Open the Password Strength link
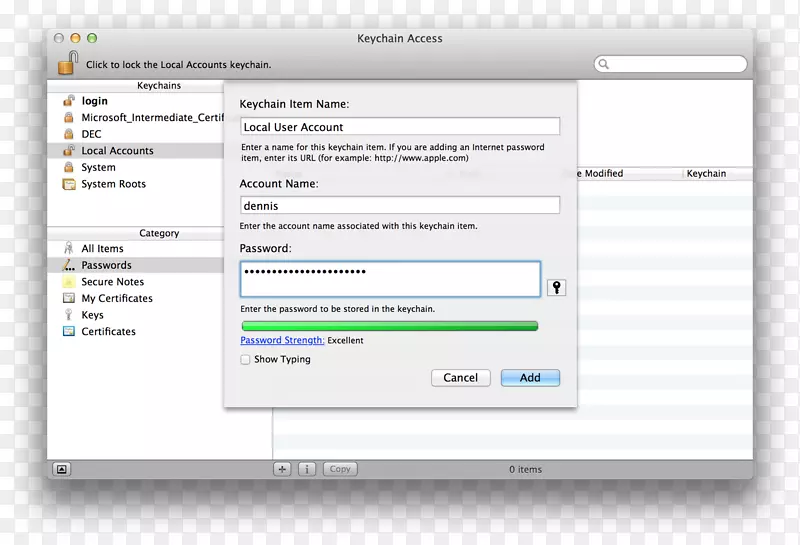The width and height of the screenshot is (800, 545). [281, 341]
